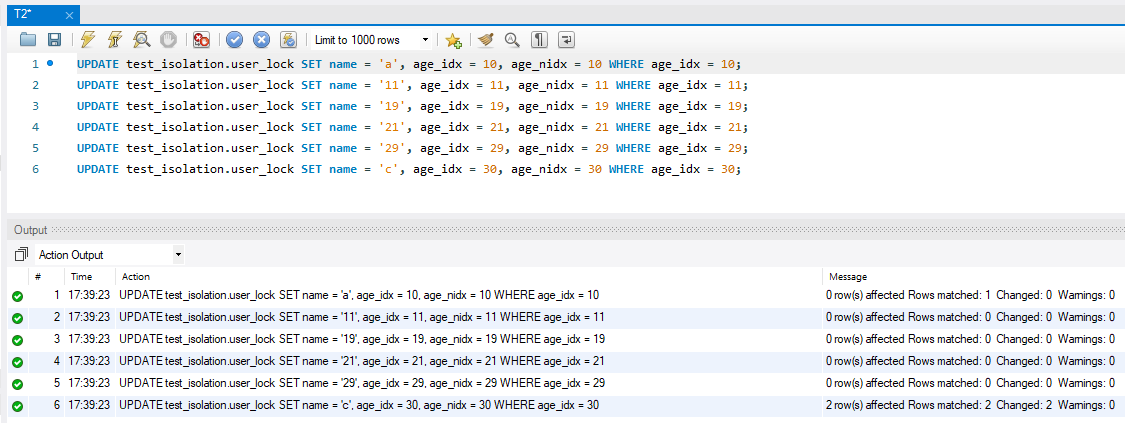This screenshot has width=1125, height=423.
Task: Click green success icon of output row 1
Action: 17,295
